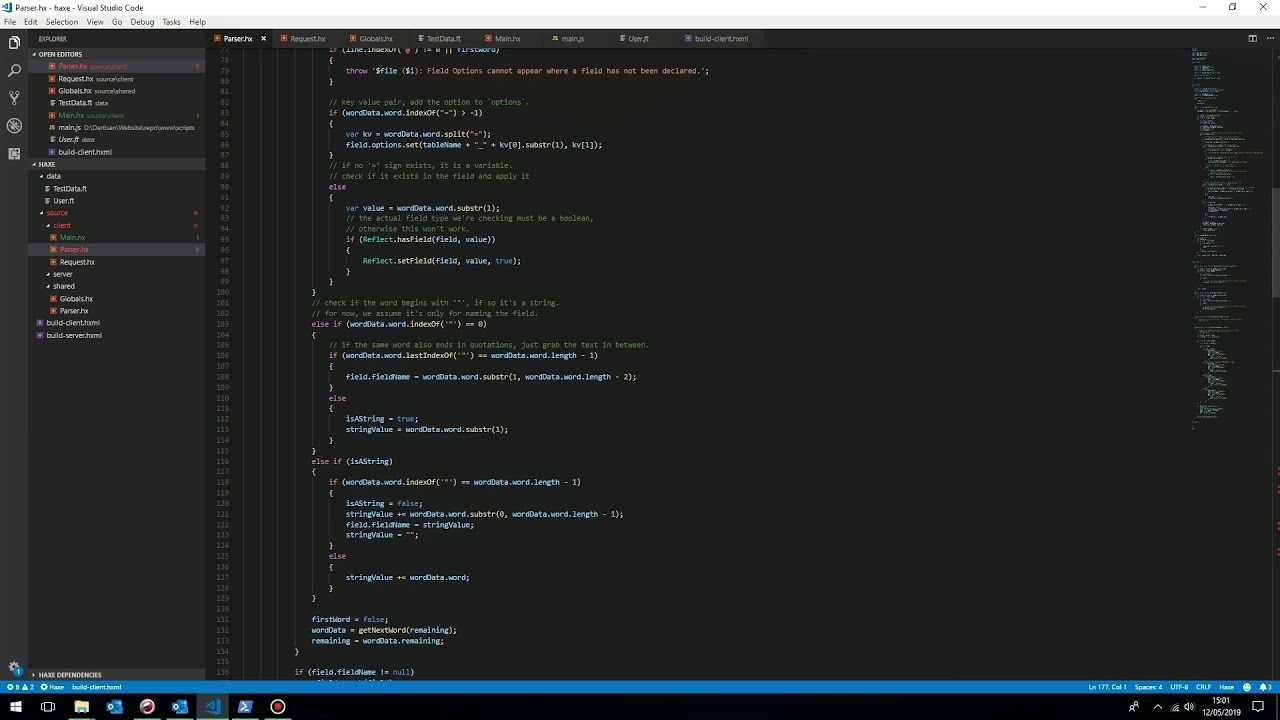
Task: Collapse the source folder
Action: (x=57, y=213)
